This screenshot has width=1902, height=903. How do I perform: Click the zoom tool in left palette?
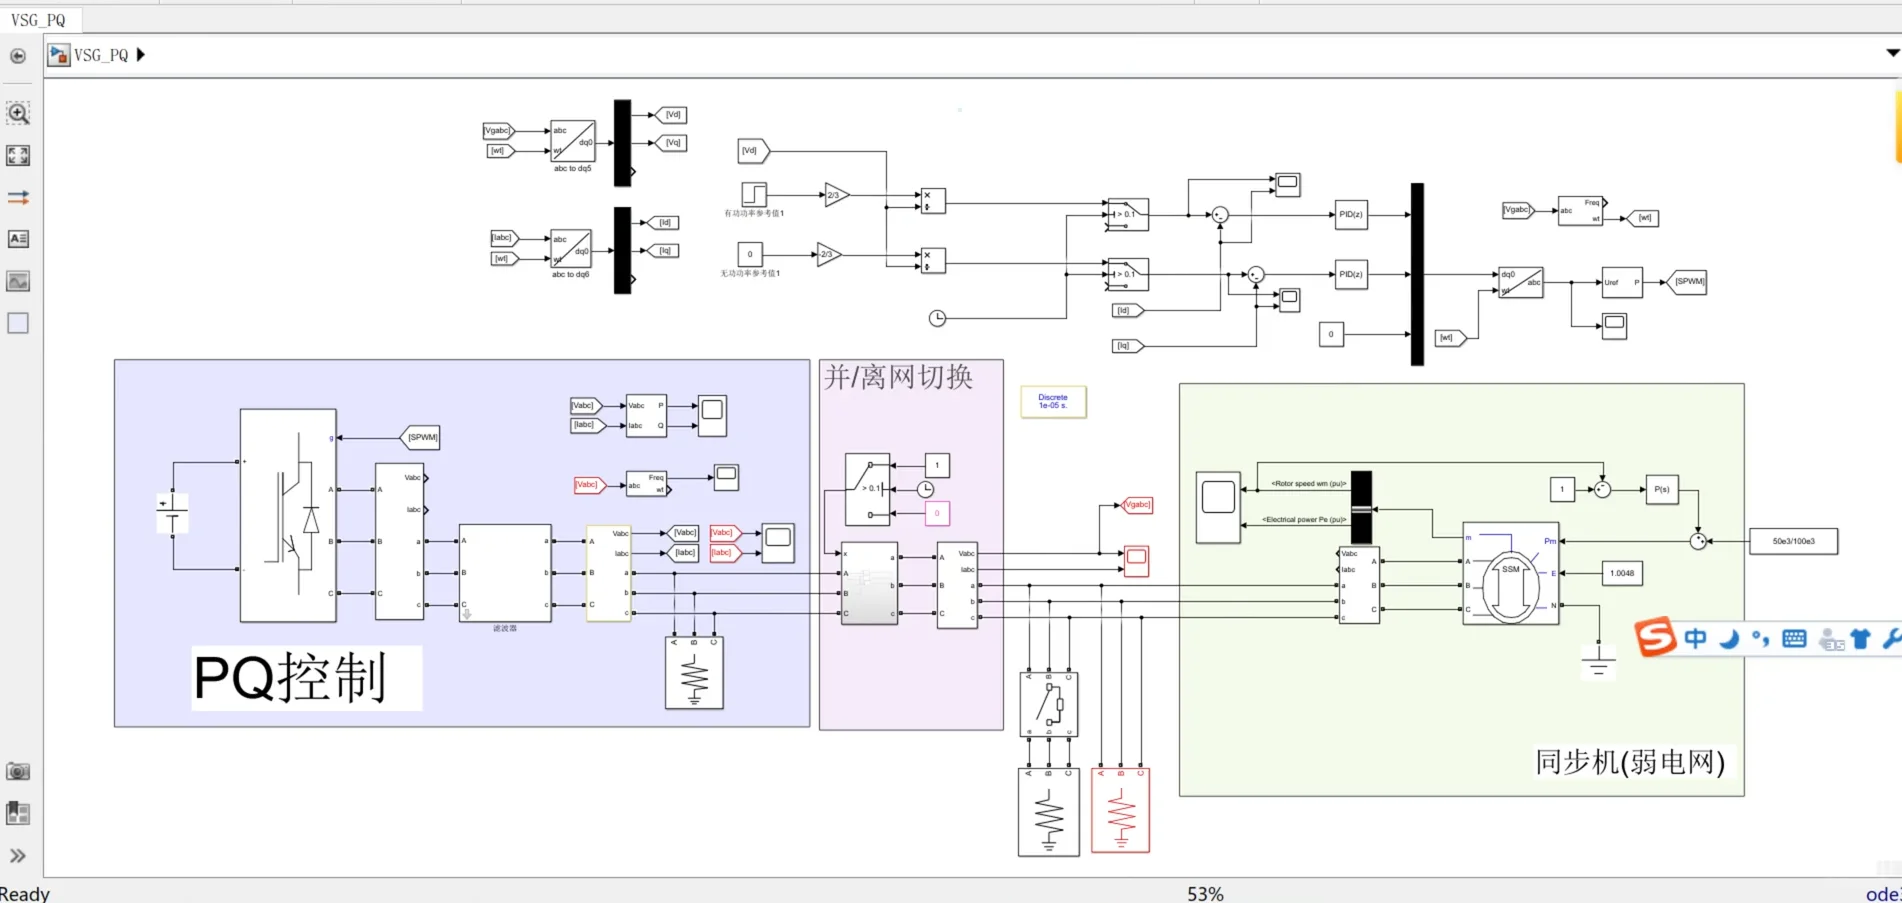click(18, 113)
